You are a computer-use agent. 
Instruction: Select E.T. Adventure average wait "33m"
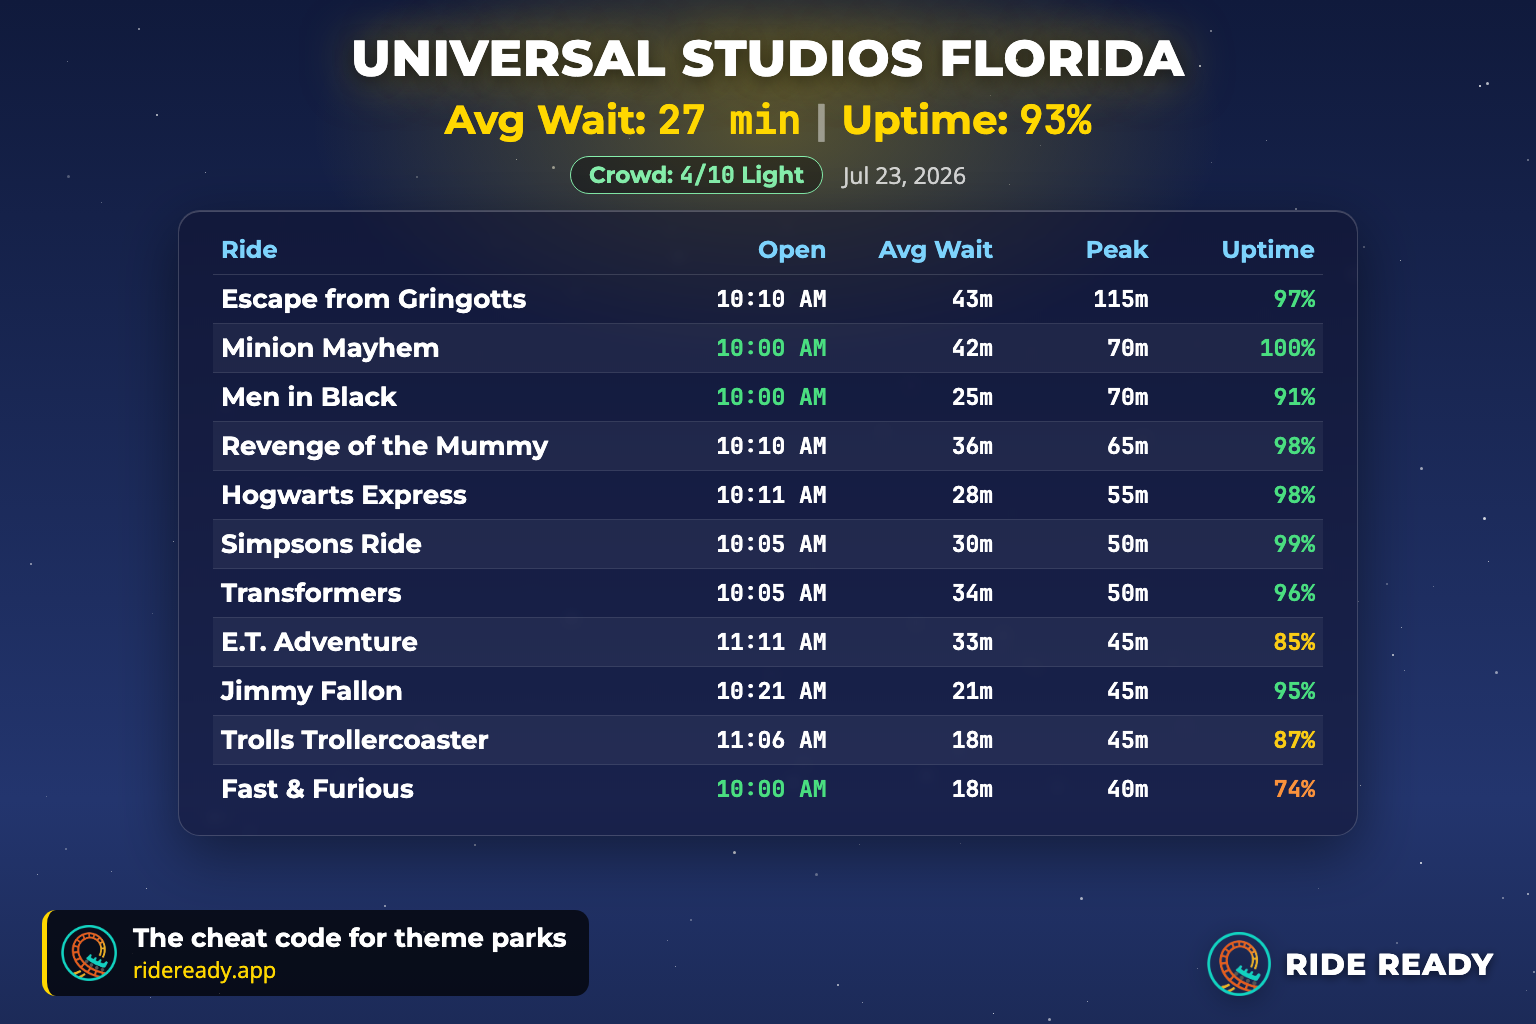(x=972, y=642)
